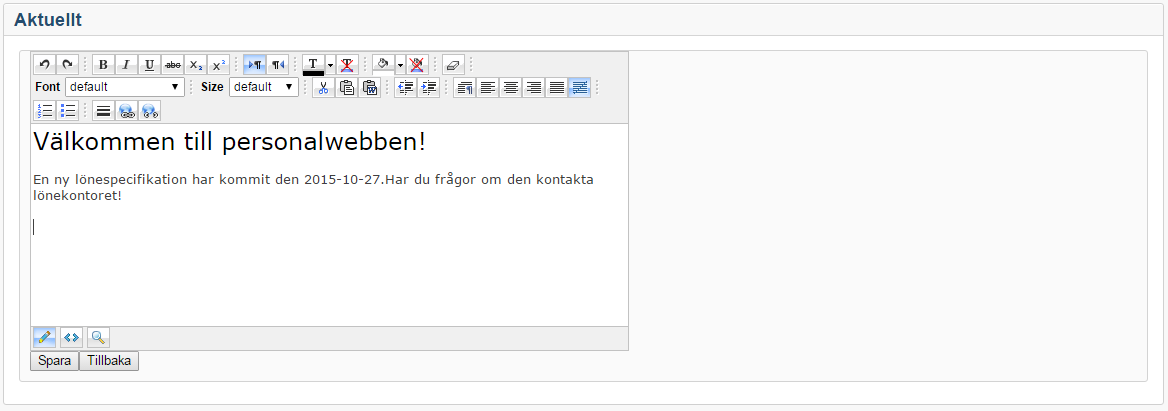The image size is (1168, 411).
Task: Open the Font dropdown
Action: [125, 87]
